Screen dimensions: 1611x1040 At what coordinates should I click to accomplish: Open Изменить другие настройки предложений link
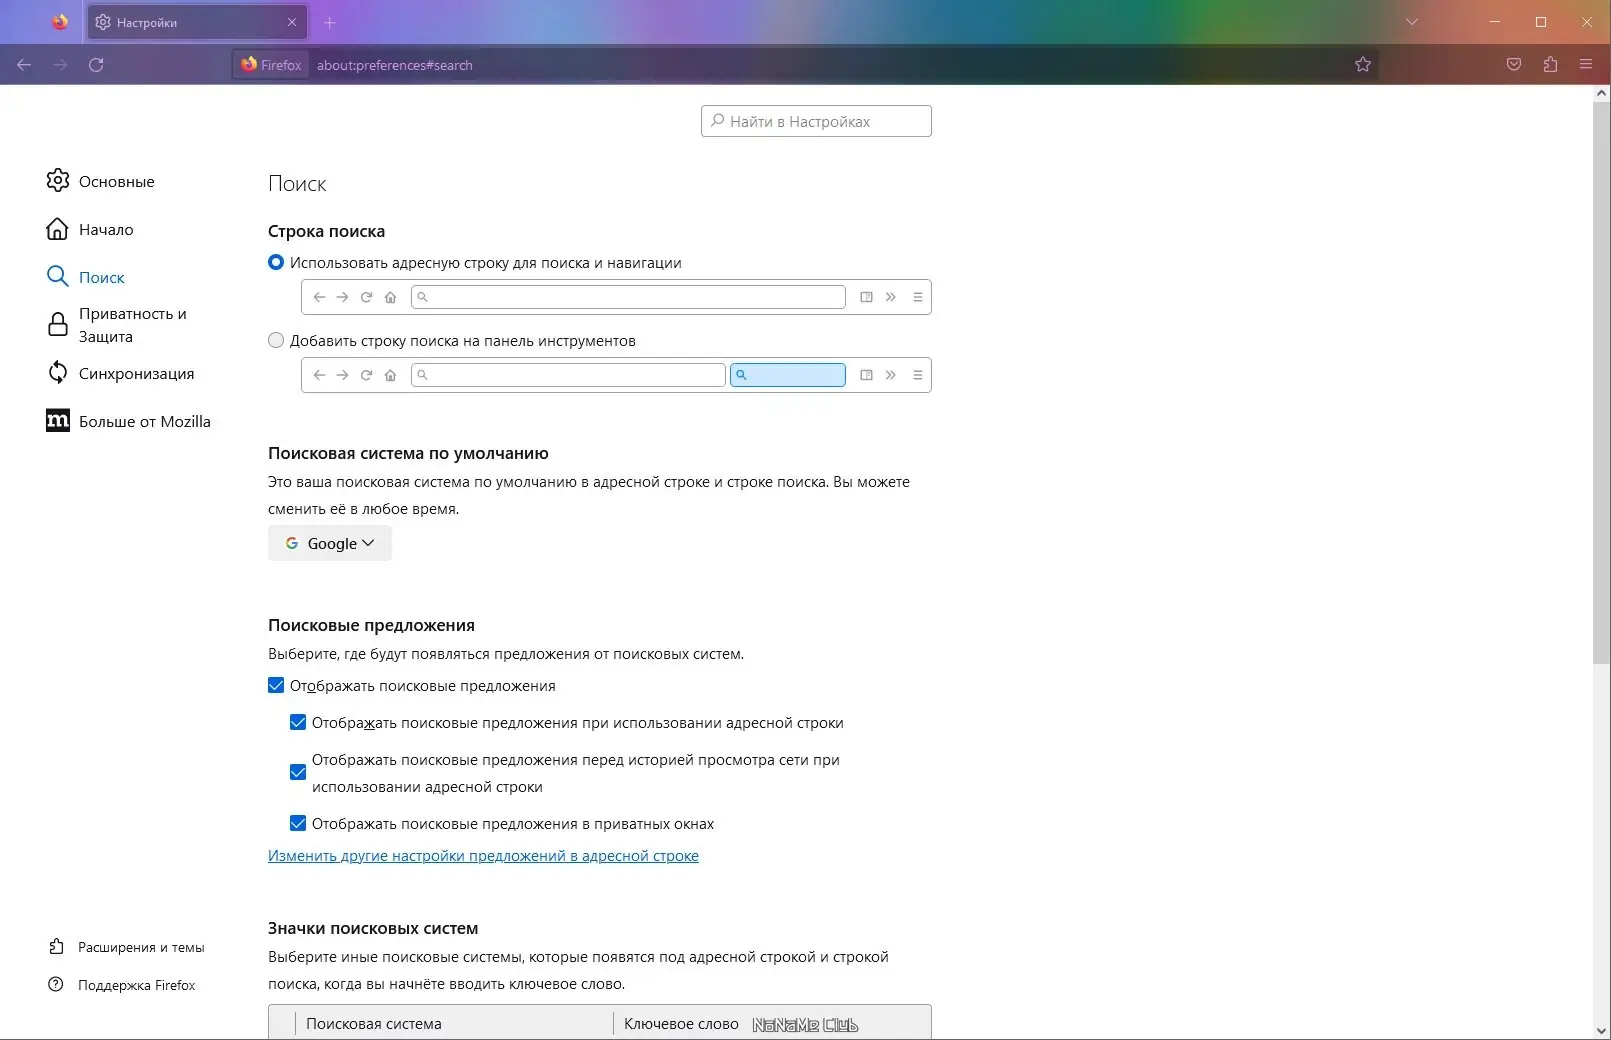pos(483,856)
